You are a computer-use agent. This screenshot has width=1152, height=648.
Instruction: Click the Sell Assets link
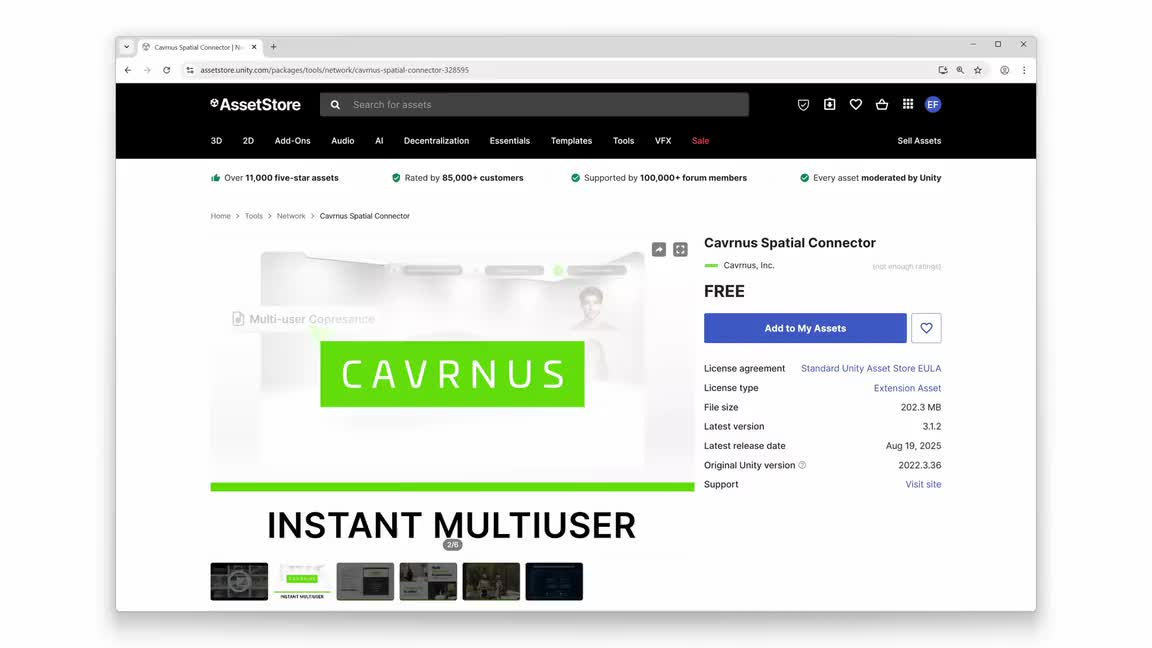click(x=919, y=140)
